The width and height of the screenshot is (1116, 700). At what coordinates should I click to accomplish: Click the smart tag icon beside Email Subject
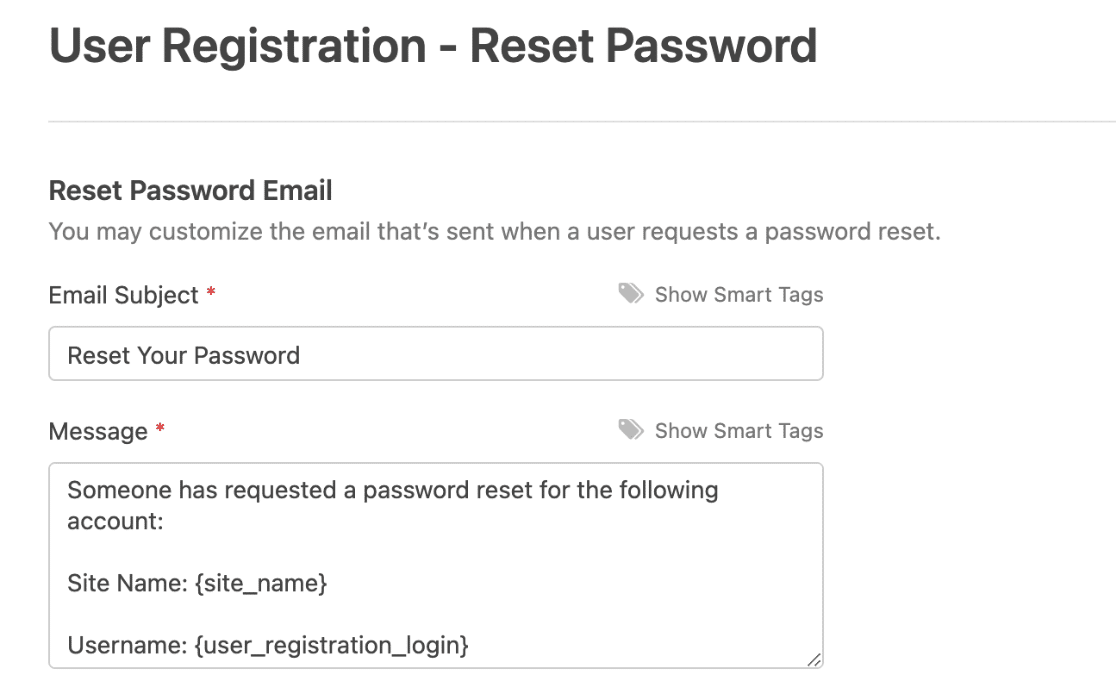pos(631,293)
